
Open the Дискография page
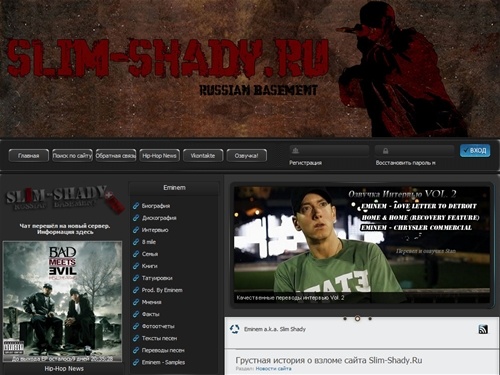pyautogui.click(x=159, y=218)
